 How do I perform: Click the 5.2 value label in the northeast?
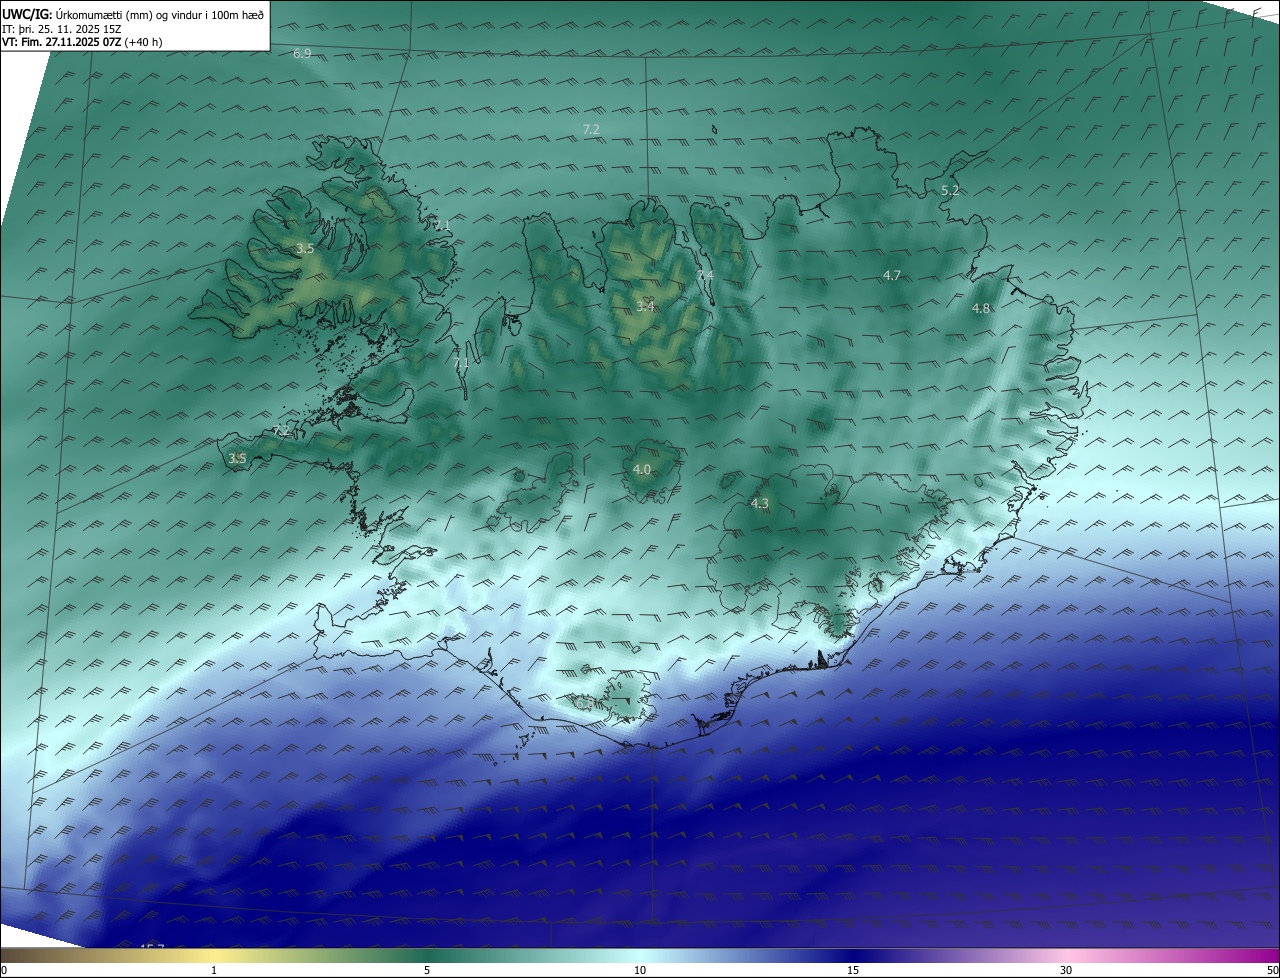tap(950, 190)
